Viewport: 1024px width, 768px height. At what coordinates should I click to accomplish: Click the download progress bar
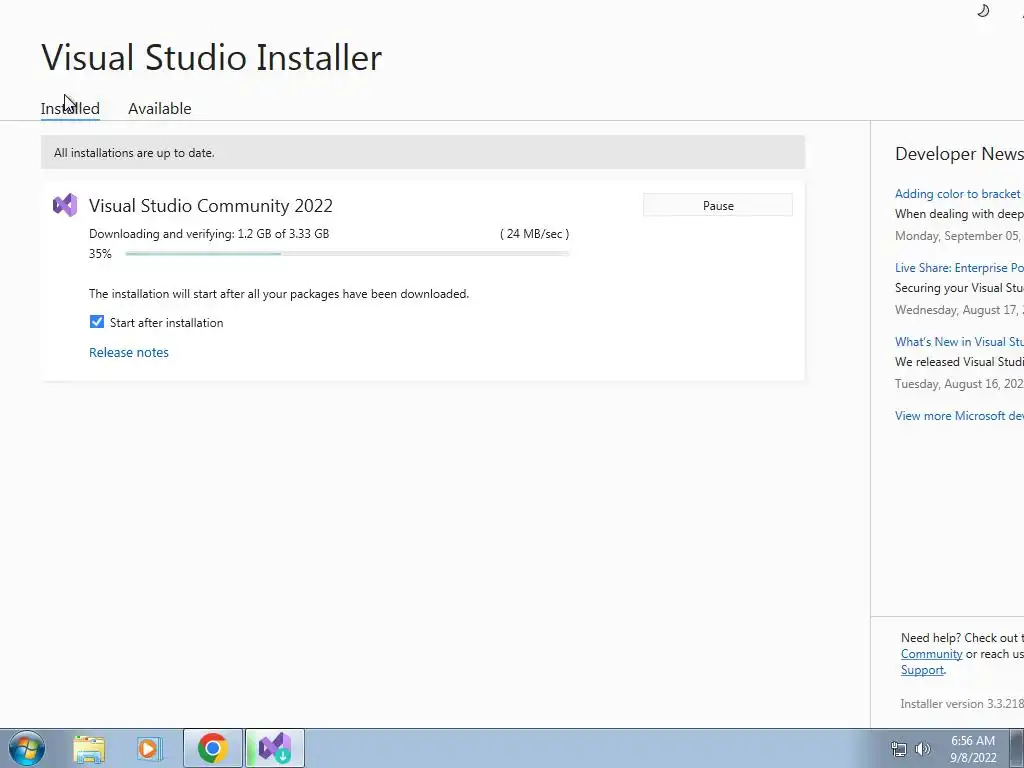click(347, 253)
